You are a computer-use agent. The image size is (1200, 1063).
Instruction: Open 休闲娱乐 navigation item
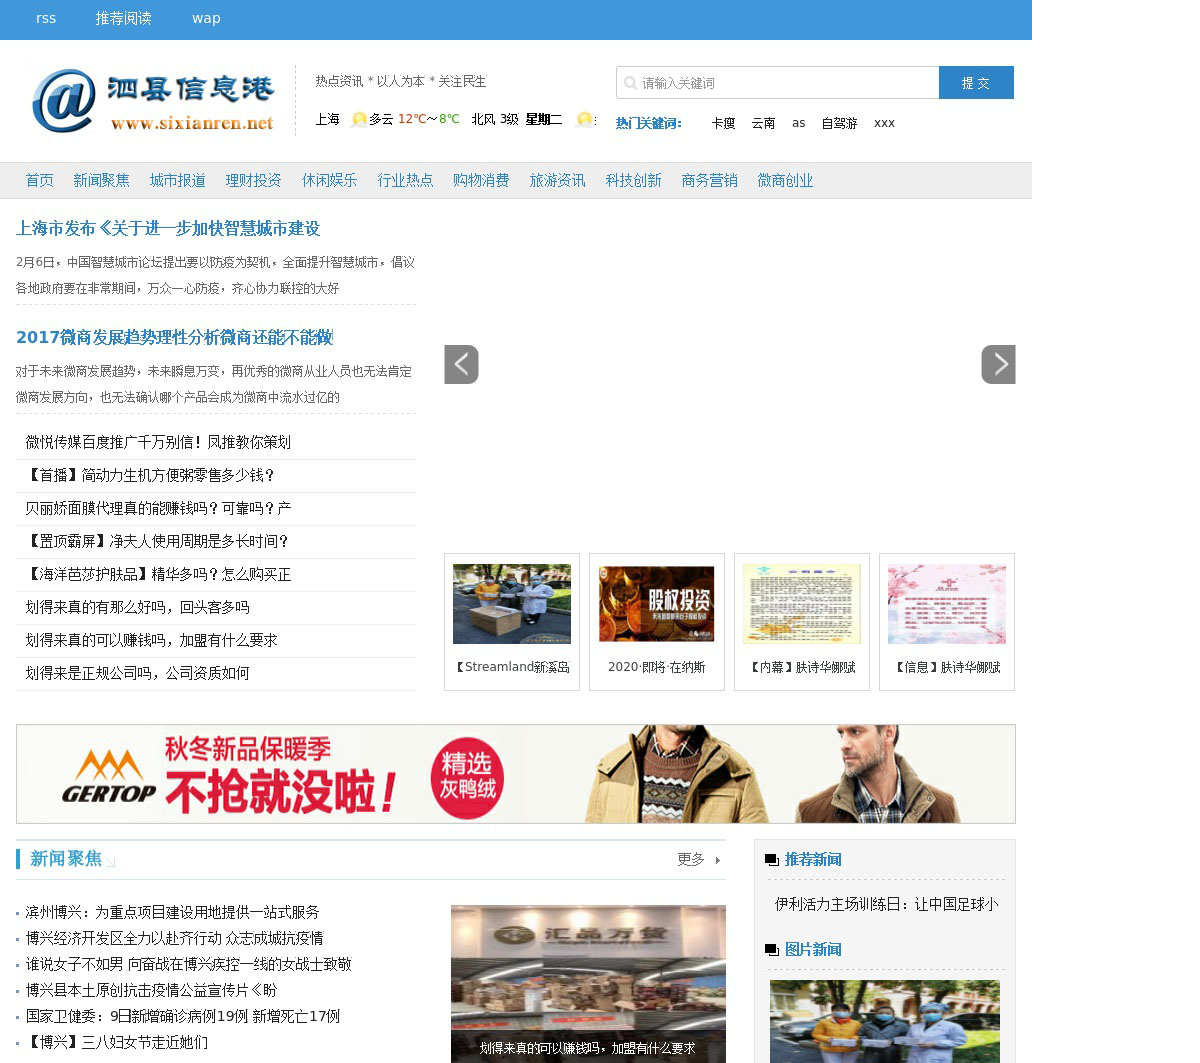329,180
